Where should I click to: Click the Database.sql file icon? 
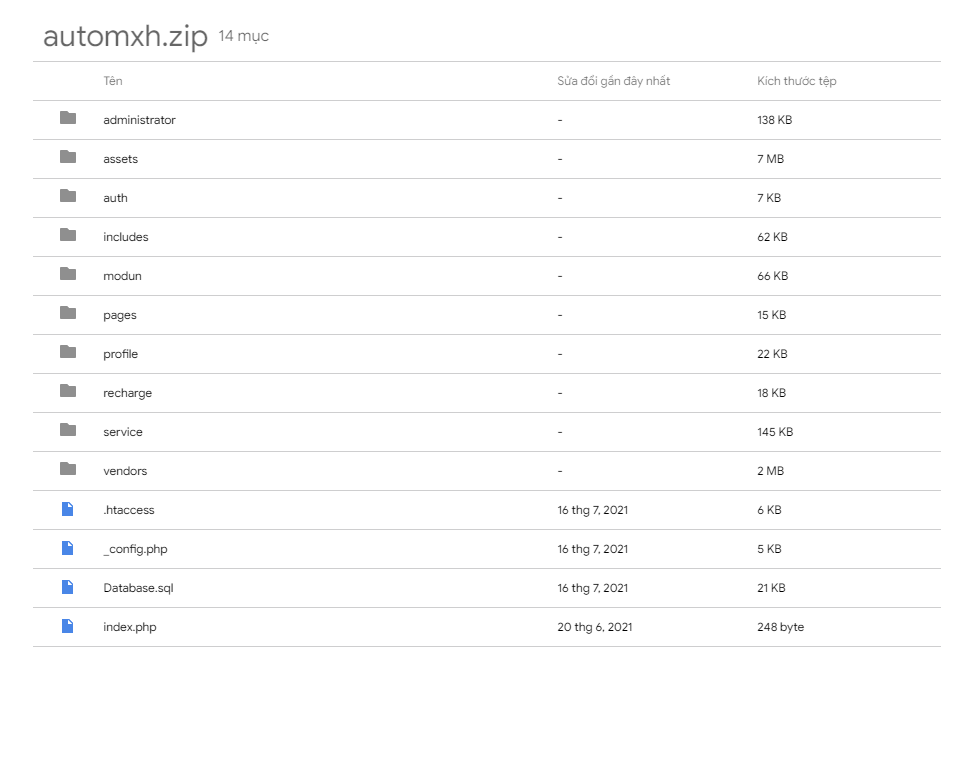(x=67, y=588)
